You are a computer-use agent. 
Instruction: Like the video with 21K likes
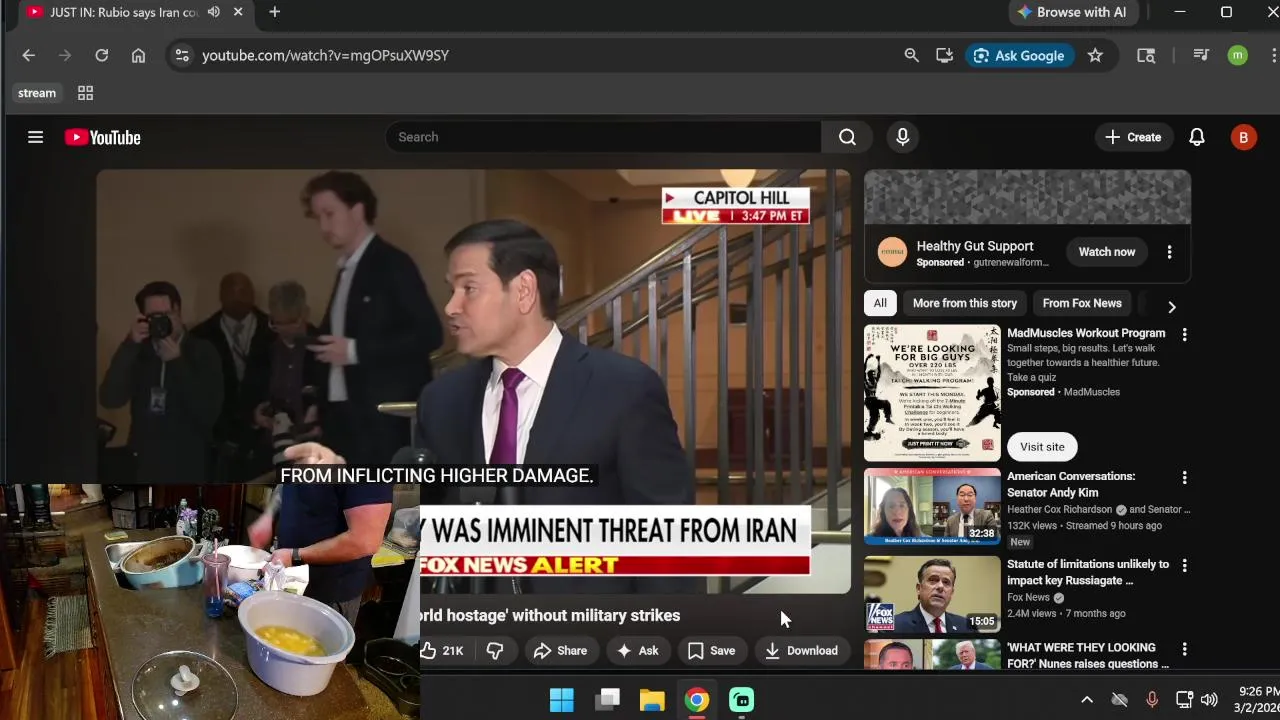pyautogui.click(x=443, y=651)
